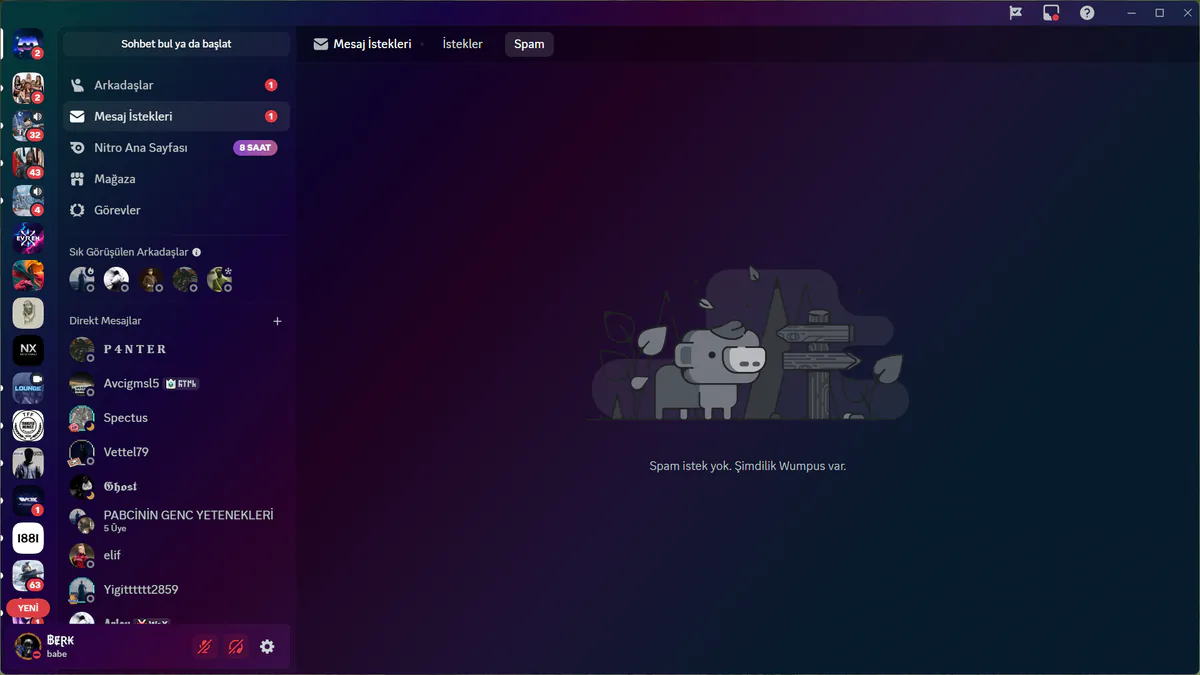Image resolution: width=1200 pixels, height=675 pixels.
Task: Select first frequent friend avatar
Action: point(82,279)
